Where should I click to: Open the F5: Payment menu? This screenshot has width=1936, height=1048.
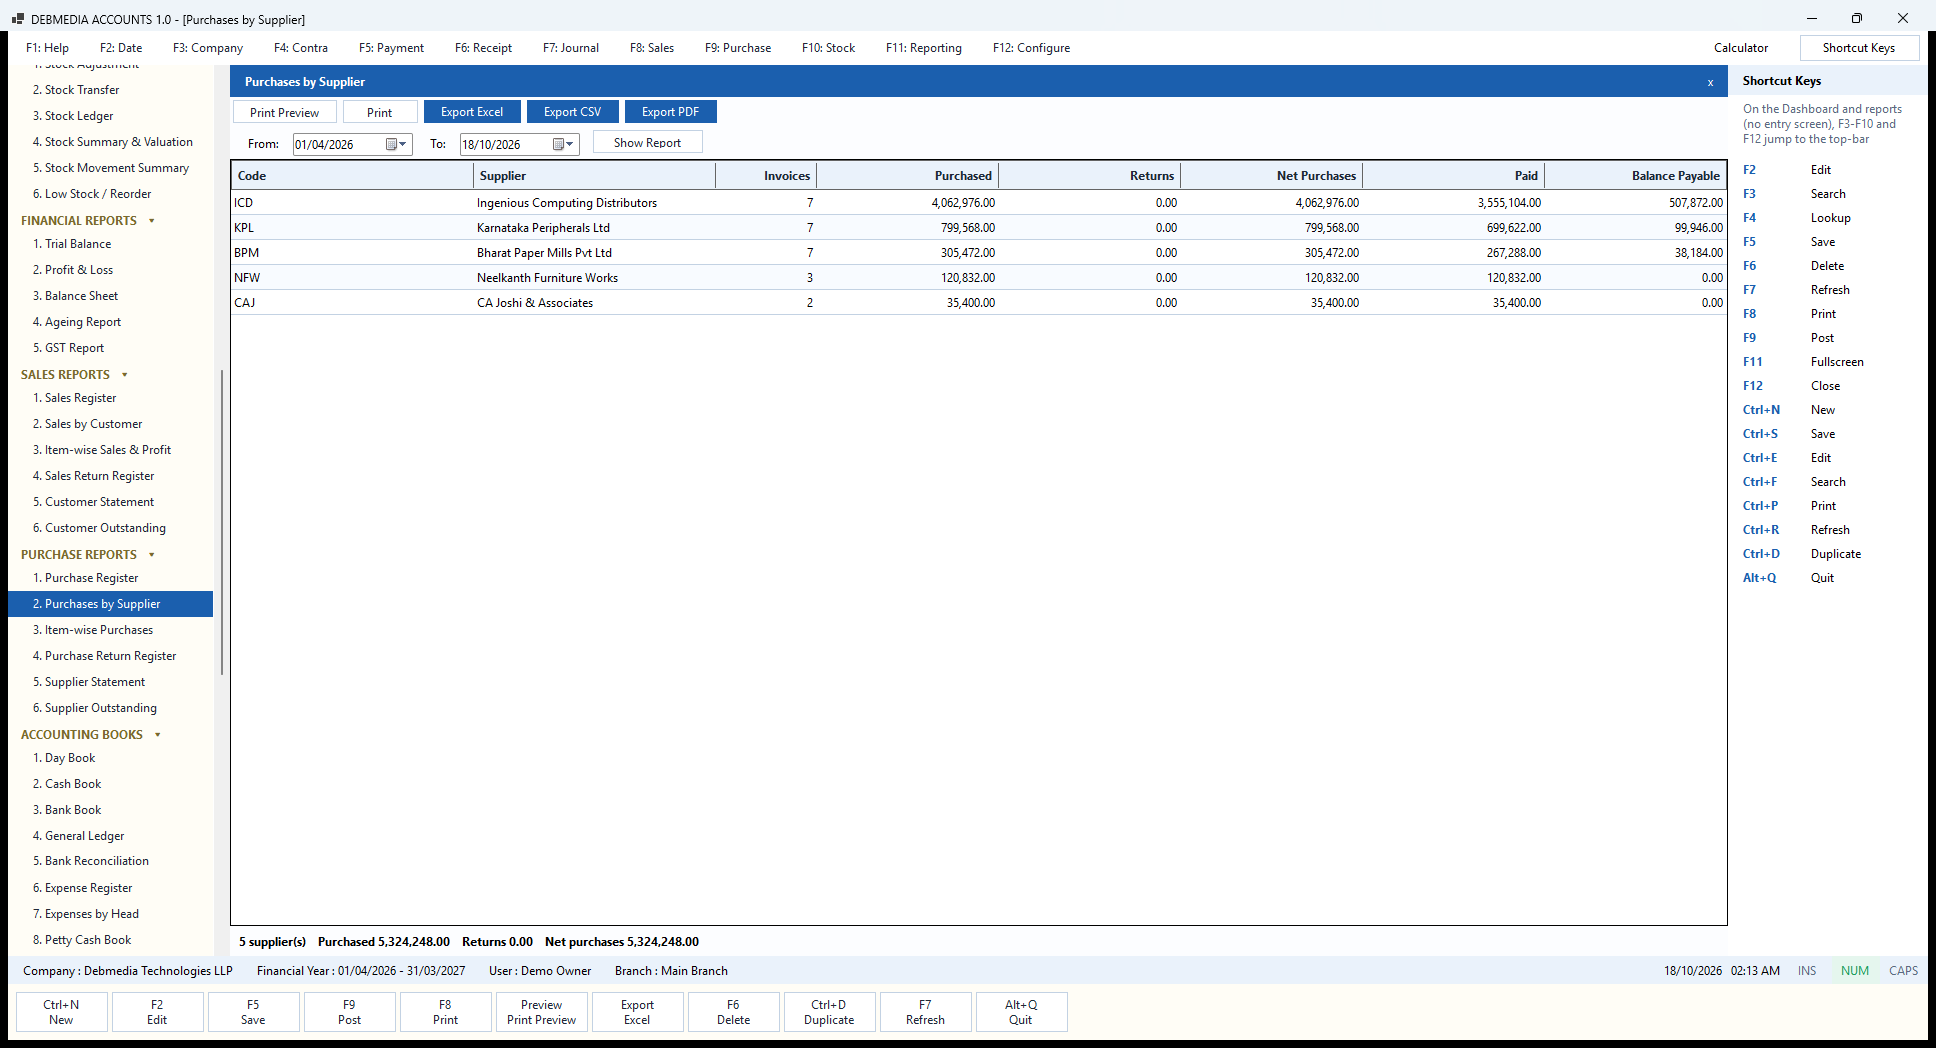391,48
